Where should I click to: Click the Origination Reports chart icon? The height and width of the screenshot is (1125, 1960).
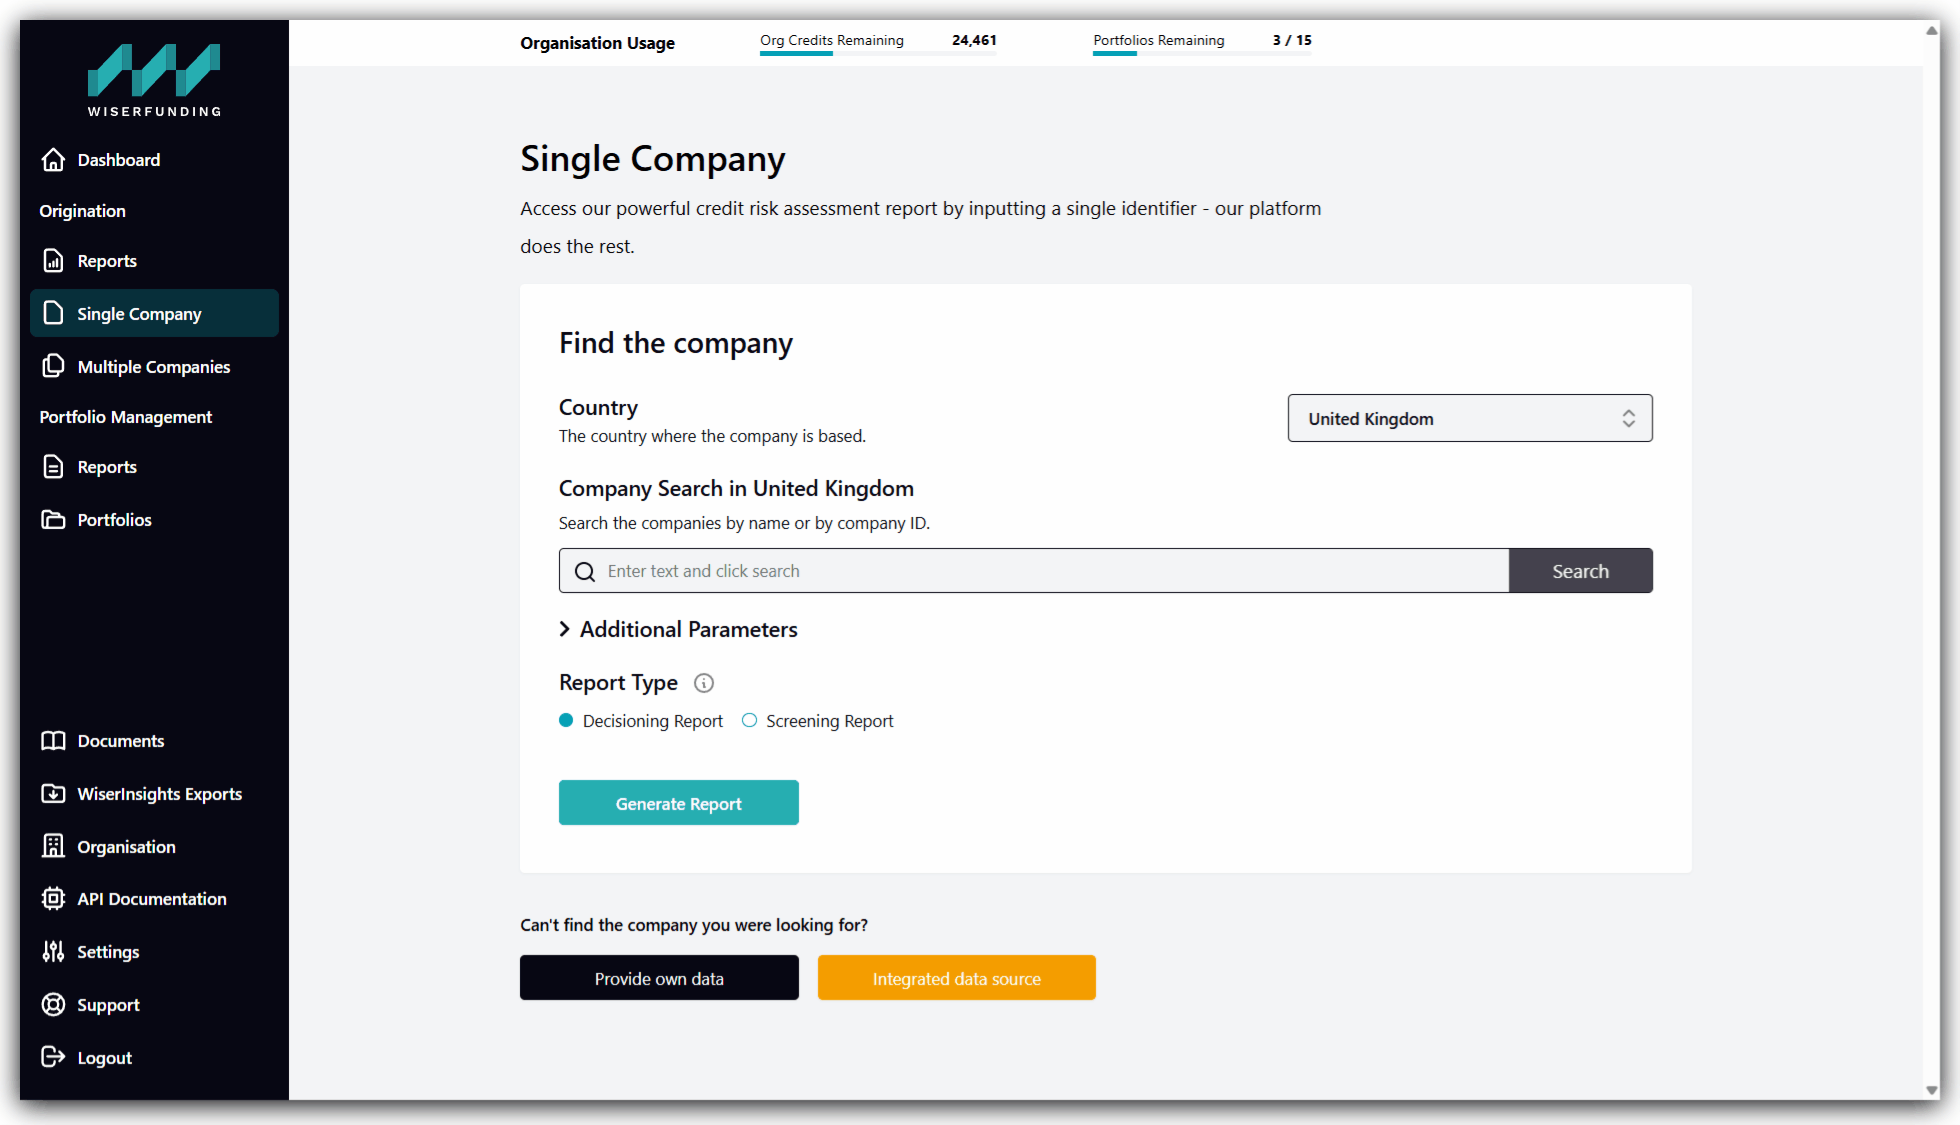click(x=53, y=261)
